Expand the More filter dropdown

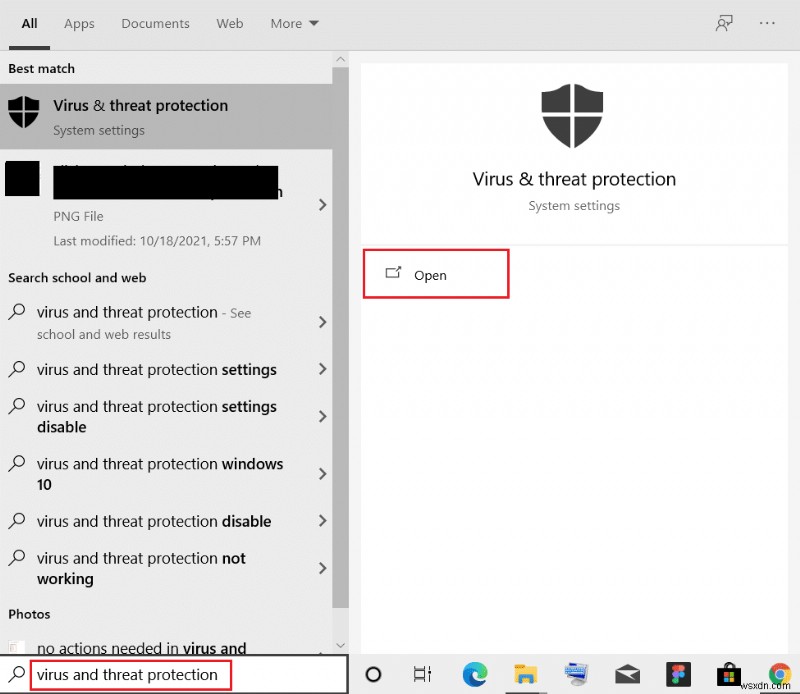294,23
